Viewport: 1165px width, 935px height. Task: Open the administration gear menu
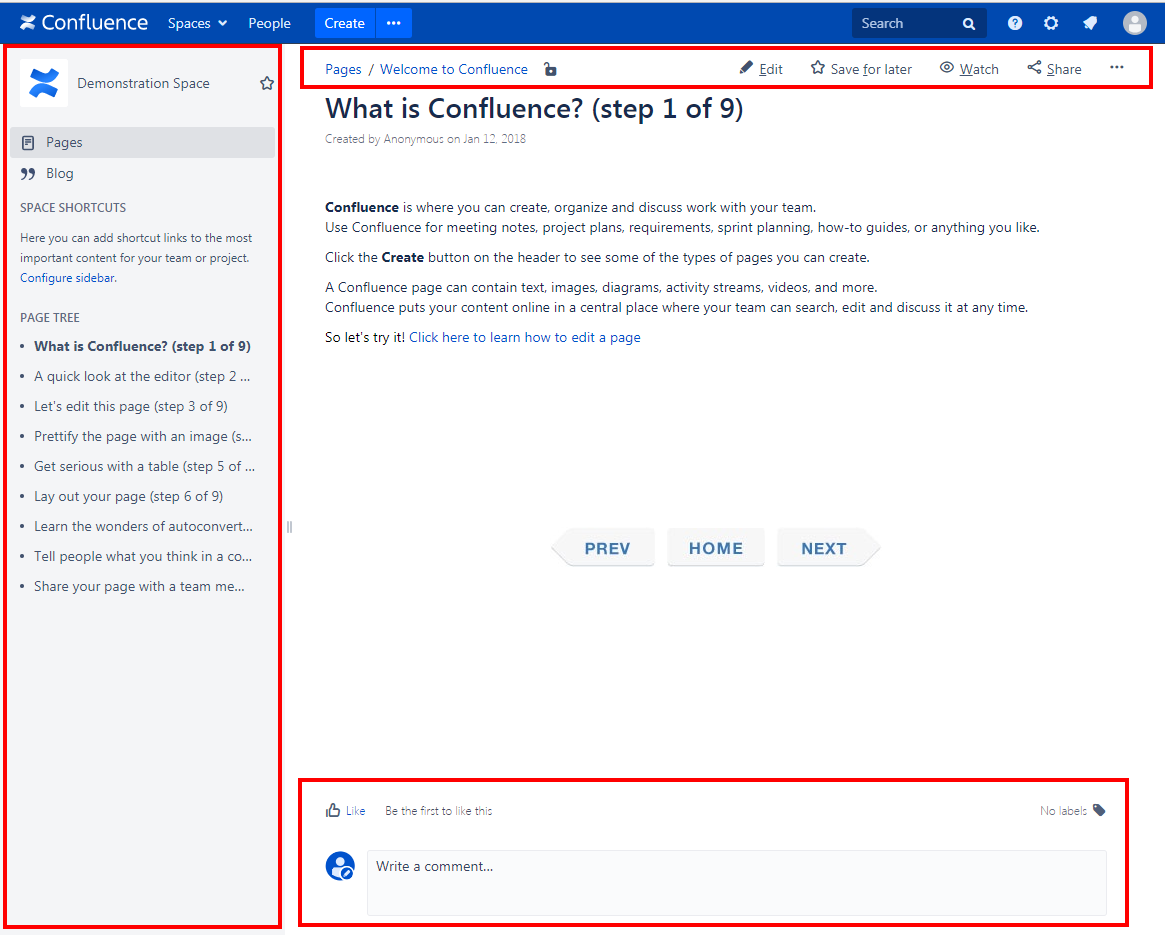click(1051, 23)
